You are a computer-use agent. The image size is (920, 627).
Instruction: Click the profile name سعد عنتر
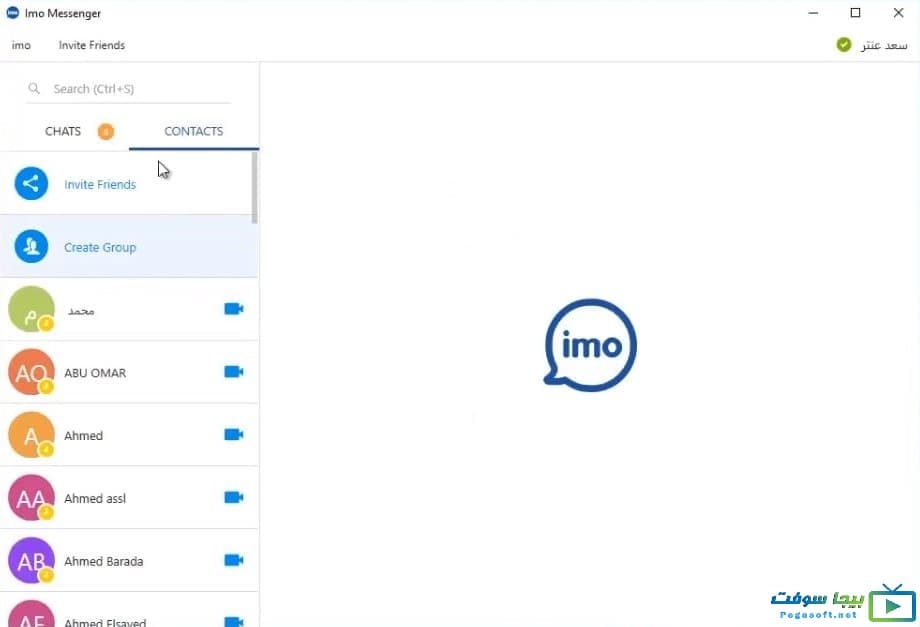[x=884, y=45]
